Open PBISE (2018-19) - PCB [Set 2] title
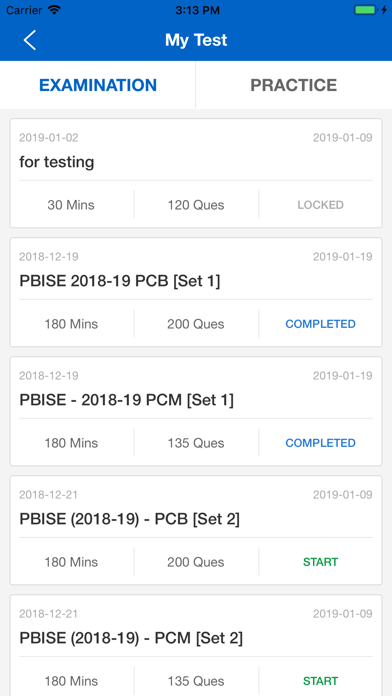 (x=130, y=519)
